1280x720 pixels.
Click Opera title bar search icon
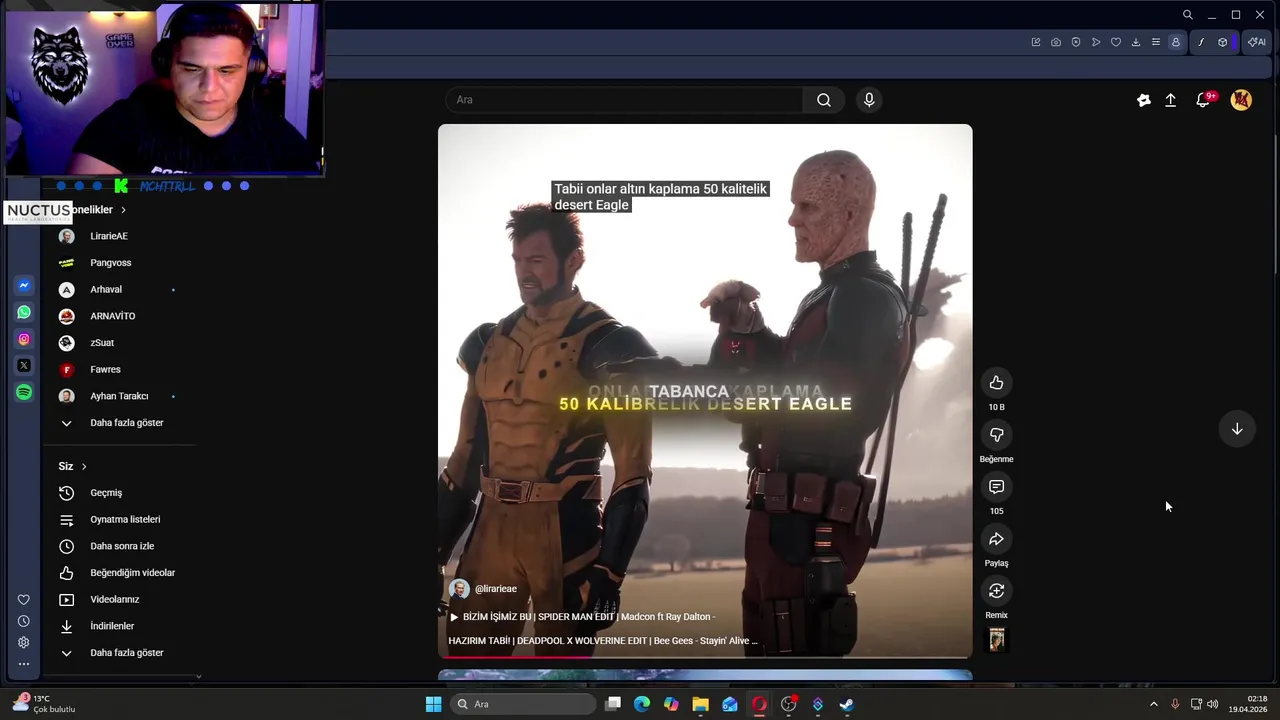(x=1187, y=15)
